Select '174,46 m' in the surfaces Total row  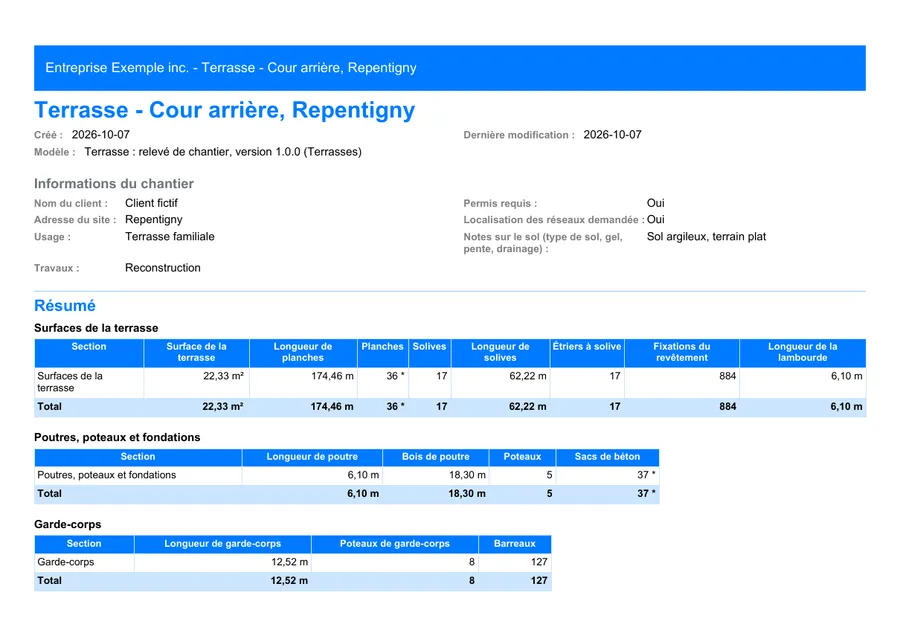pyautogui.click(x=332, y=406)
